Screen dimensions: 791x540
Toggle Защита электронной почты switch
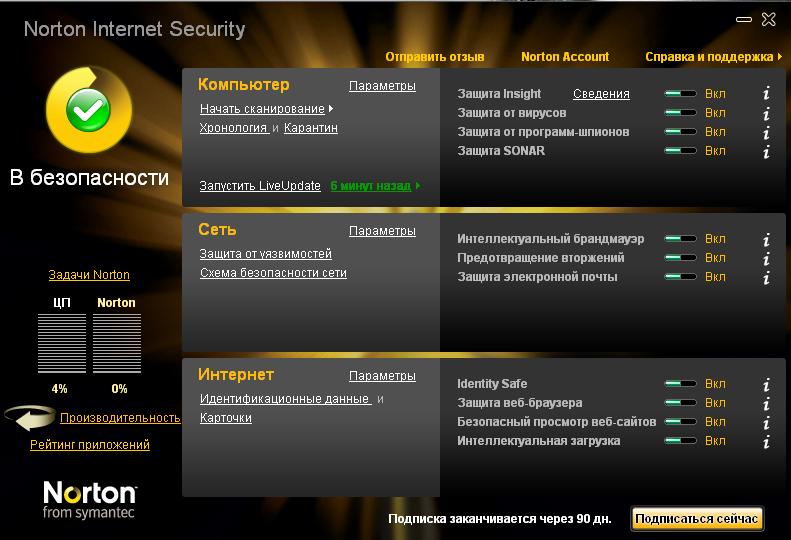pos(681,277)
